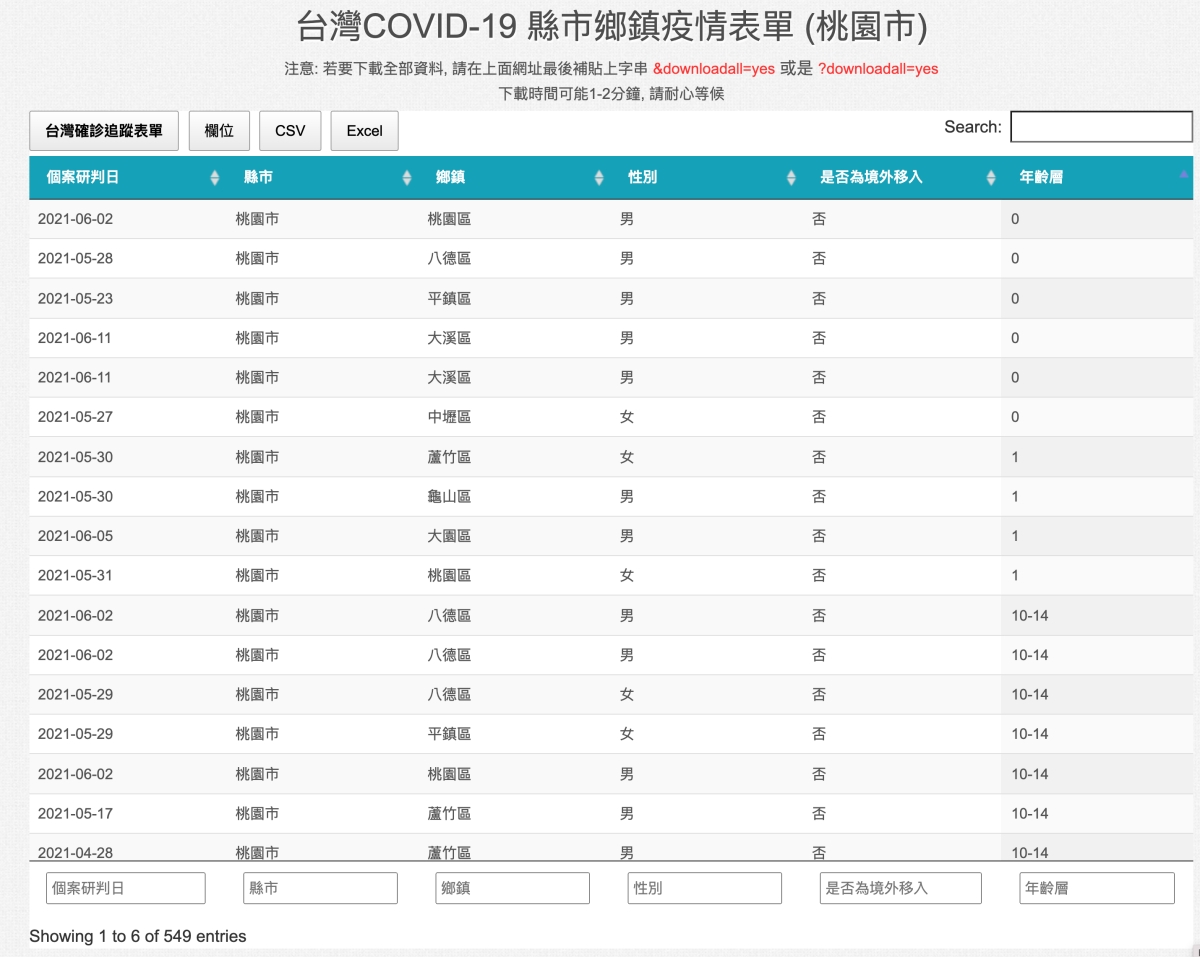Click 性別 footer filter field

click(x=704, y=888)
